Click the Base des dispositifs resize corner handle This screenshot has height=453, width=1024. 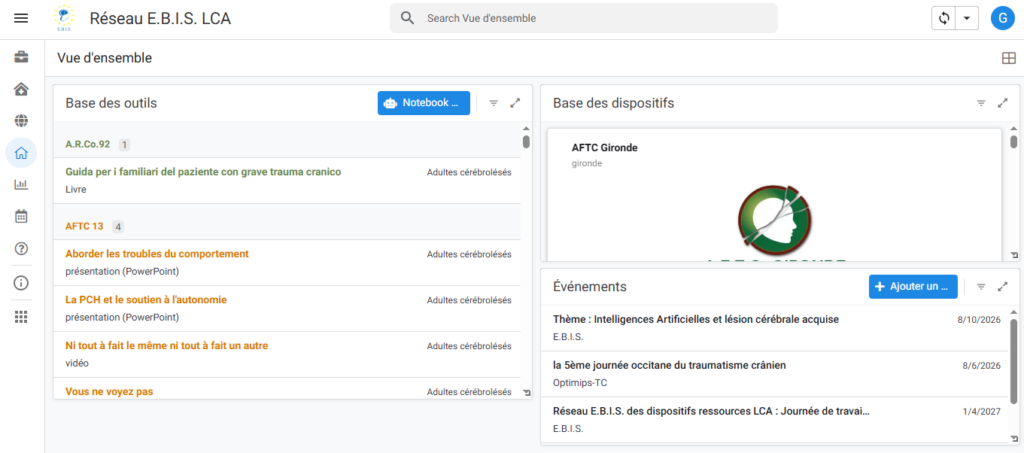[x=1014, y=255]
